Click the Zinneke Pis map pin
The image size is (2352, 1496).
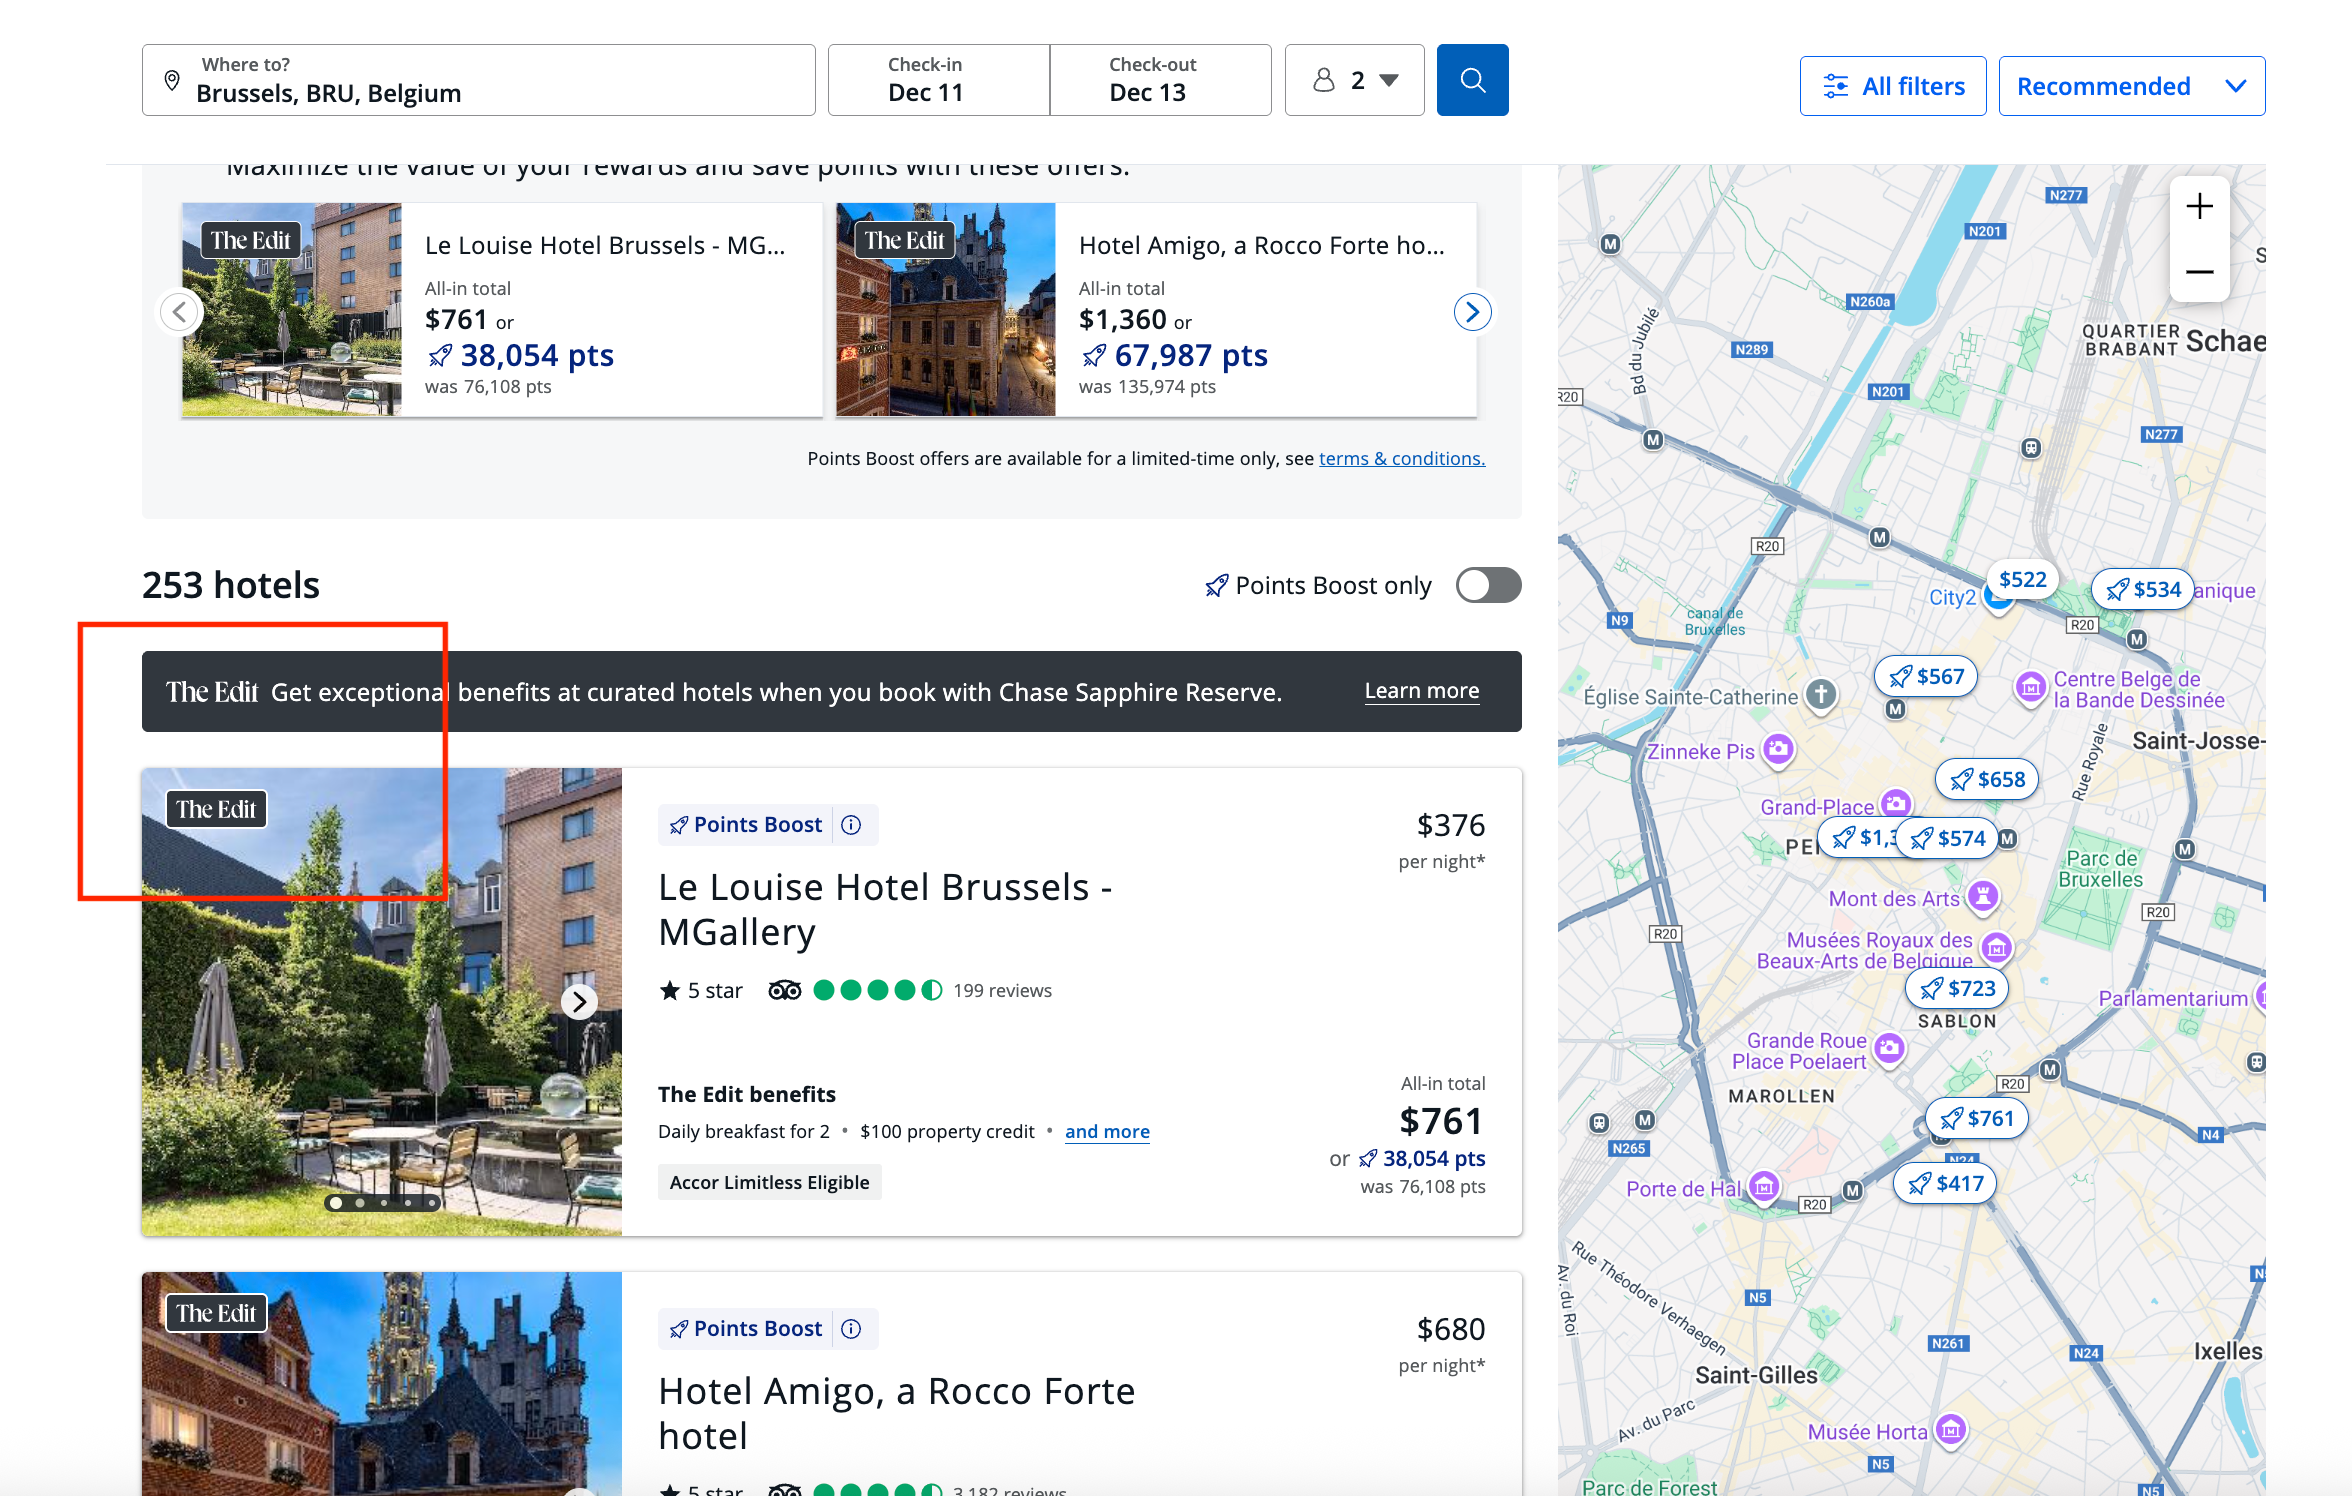point(1778,749)
